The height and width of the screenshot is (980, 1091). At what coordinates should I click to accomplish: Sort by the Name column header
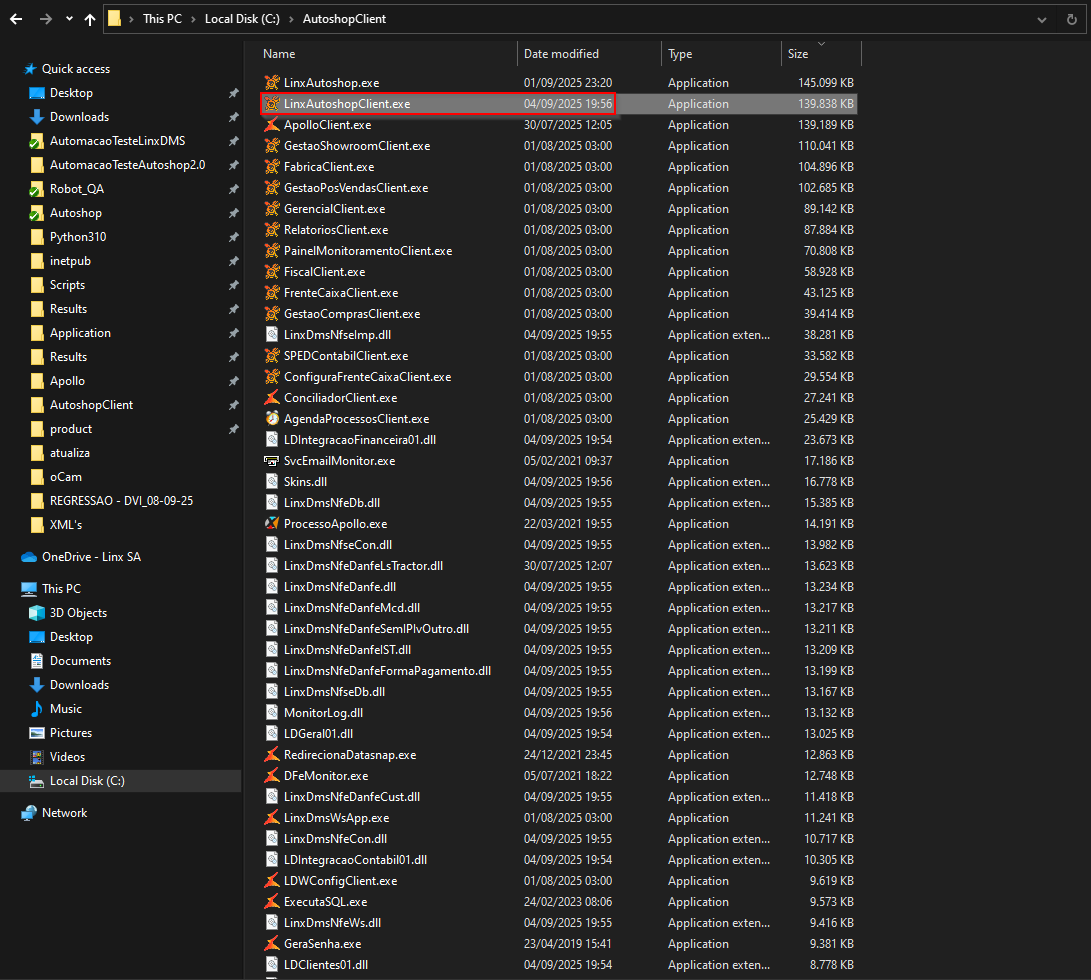pyautogui.click(x=279, y=54)
